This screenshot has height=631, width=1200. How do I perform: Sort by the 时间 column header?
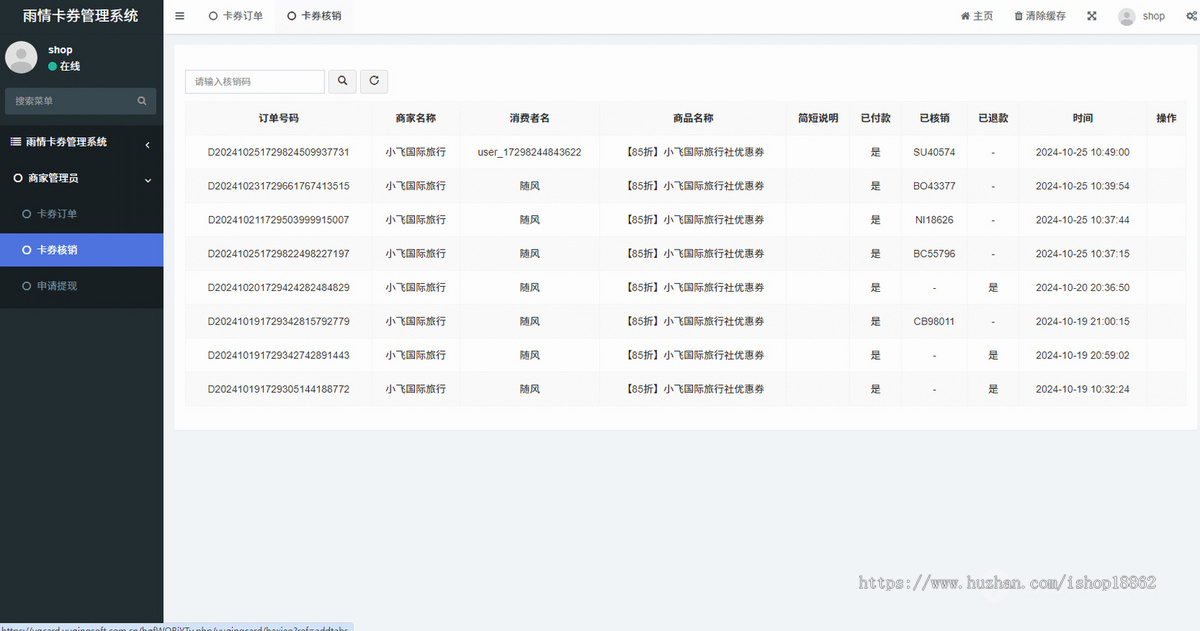pos(1082,118)
